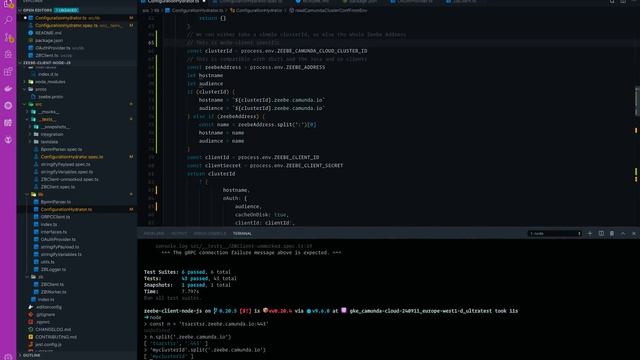Viewport: 640px width, 360px height.
Task: Open stringifyPayload.spec.ts file
Action: pos(65,164)
